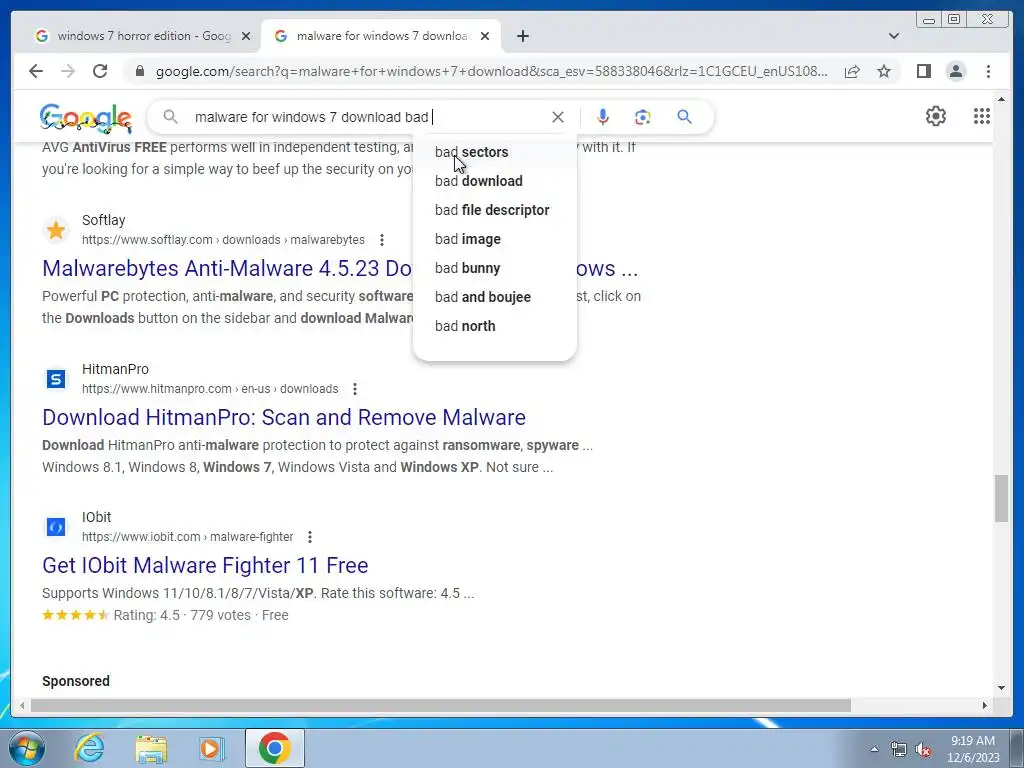The image size is (1024, 768).
Task: Choose the 'bad north' suggestion
Action: (x=494, y=326)
